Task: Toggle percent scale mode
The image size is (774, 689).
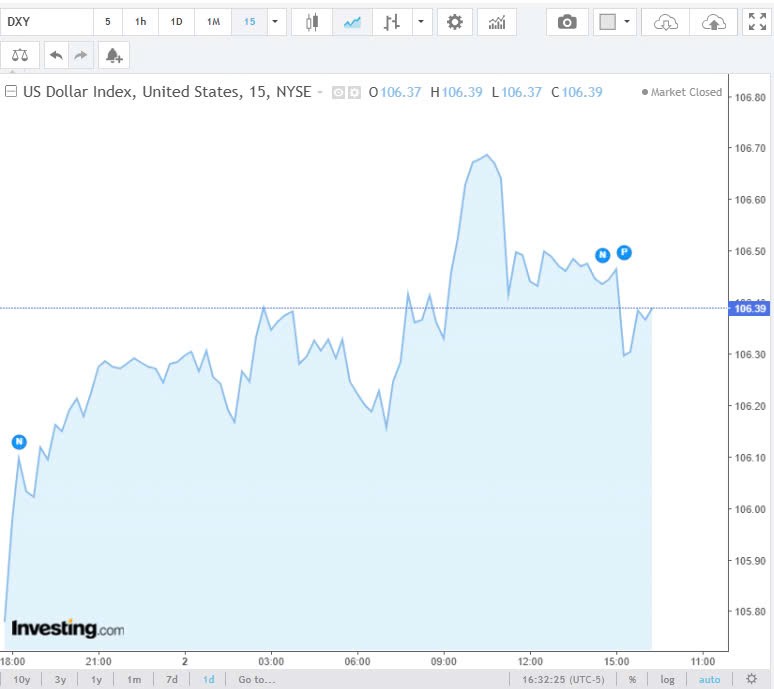Action: point(632,680)
